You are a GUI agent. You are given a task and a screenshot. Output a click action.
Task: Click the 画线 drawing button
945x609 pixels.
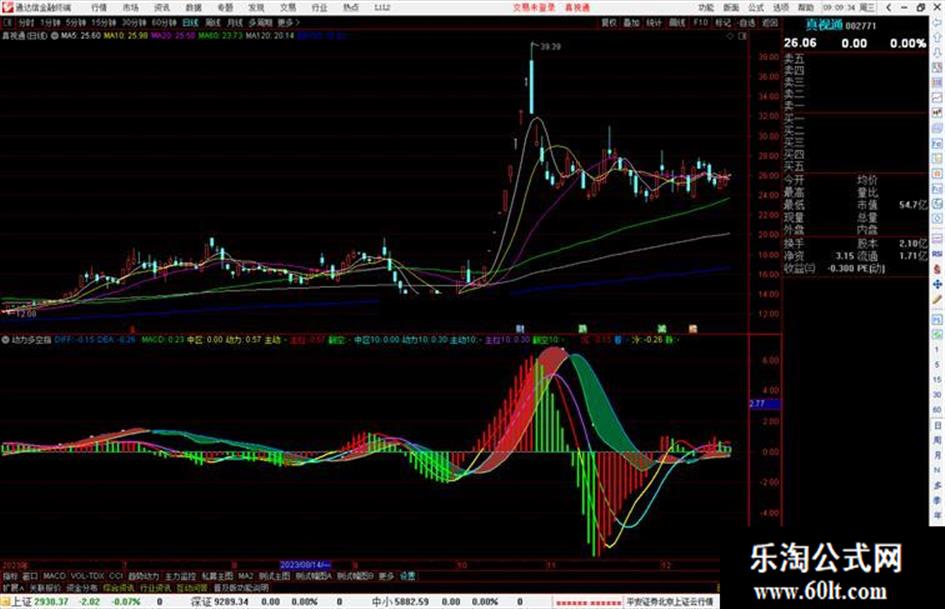677,22
